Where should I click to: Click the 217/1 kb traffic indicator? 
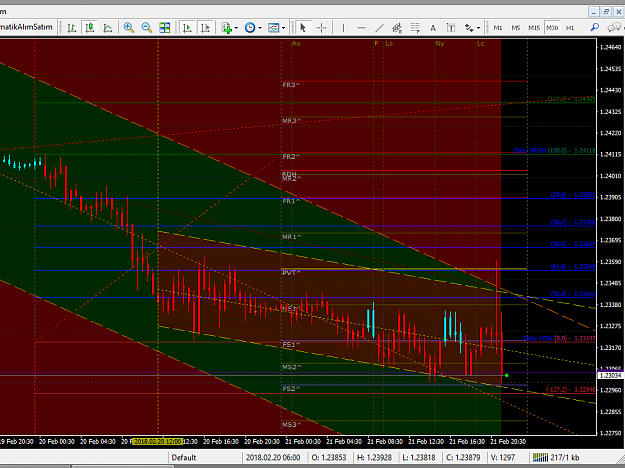pos(565,457)
